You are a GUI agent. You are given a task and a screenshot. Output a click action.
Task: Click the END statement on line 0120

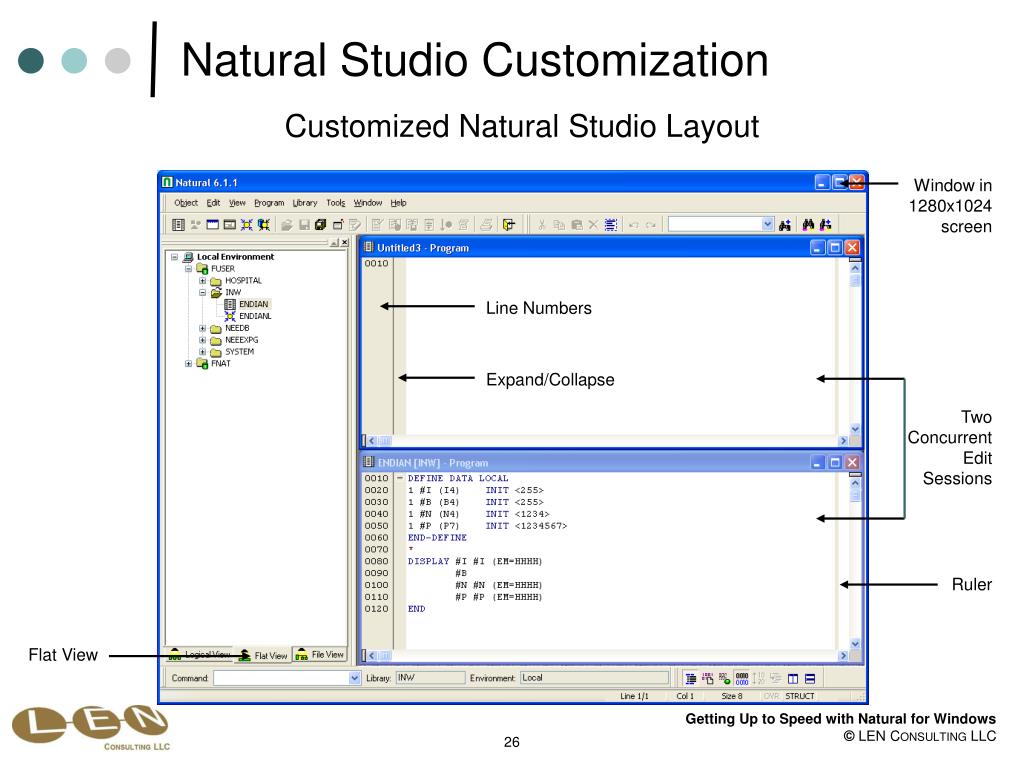tap(417, 609)
